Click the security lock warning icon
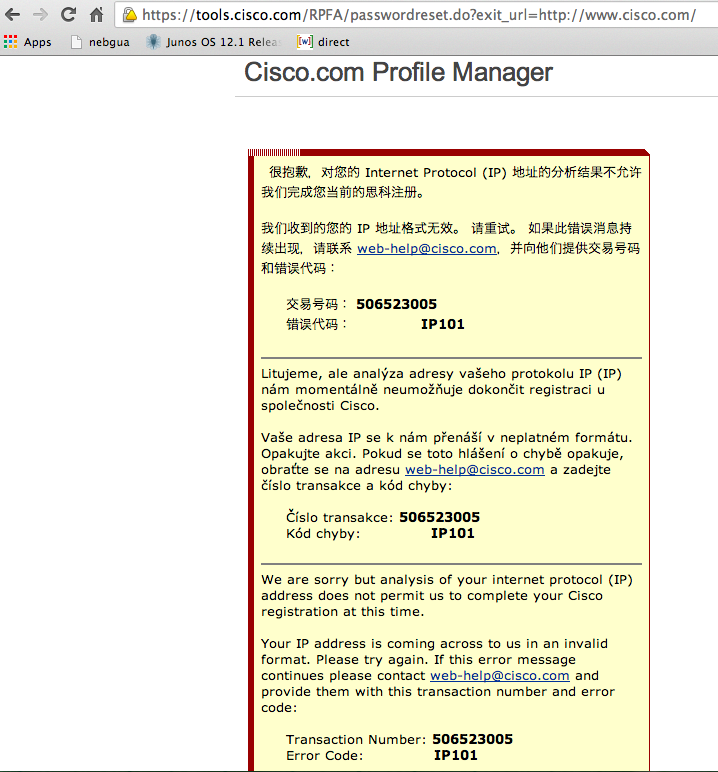The height and width of the screenshot is (772, 718). (130, 15)
